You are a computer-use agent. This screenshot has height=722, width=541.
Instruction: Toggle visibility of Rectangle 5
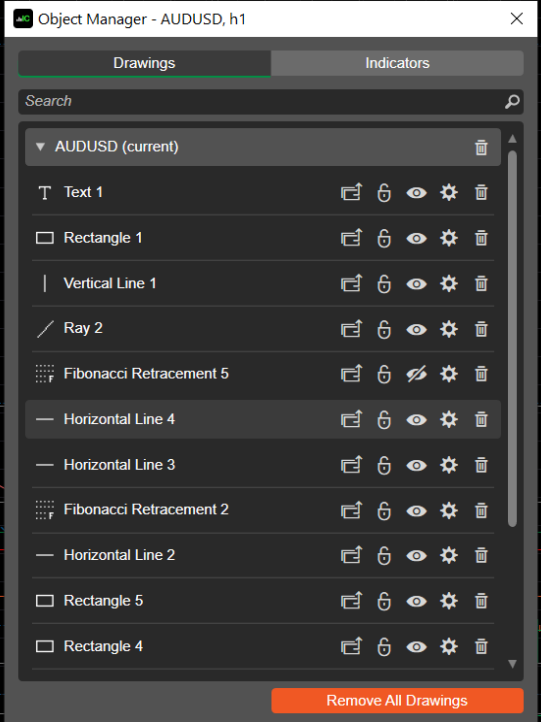[x=416, y=601]
